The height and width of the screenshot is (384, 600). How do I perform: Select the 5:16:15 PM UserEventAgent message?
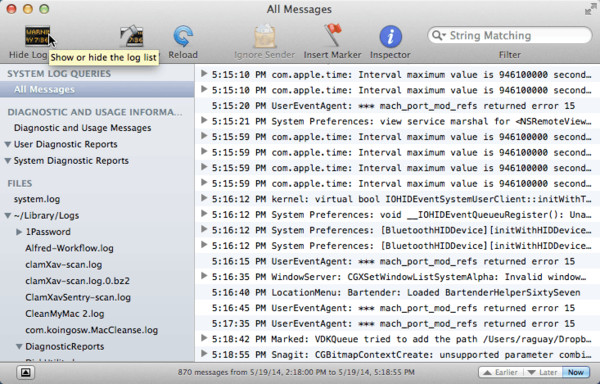(x=397, y=262)
